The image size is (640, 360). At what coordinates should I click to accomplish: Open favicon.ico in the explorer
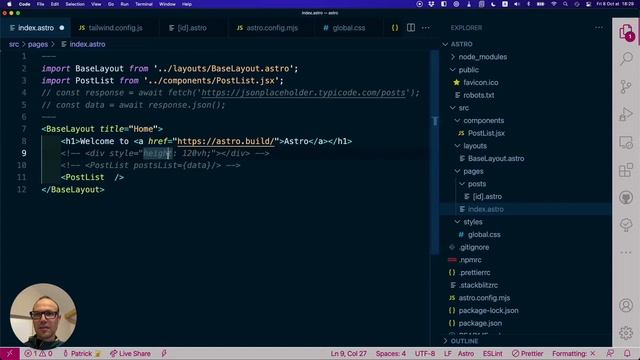(480, 82)
